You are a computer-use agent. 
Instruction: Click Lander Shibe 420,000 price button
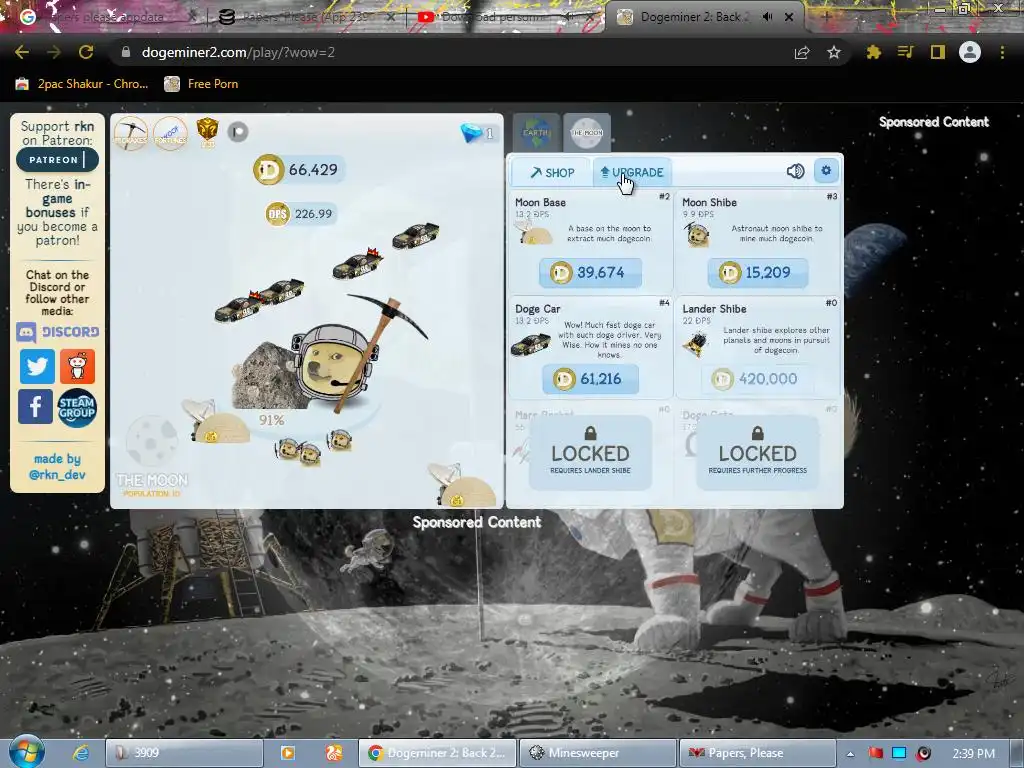click(x=758, y=379)
